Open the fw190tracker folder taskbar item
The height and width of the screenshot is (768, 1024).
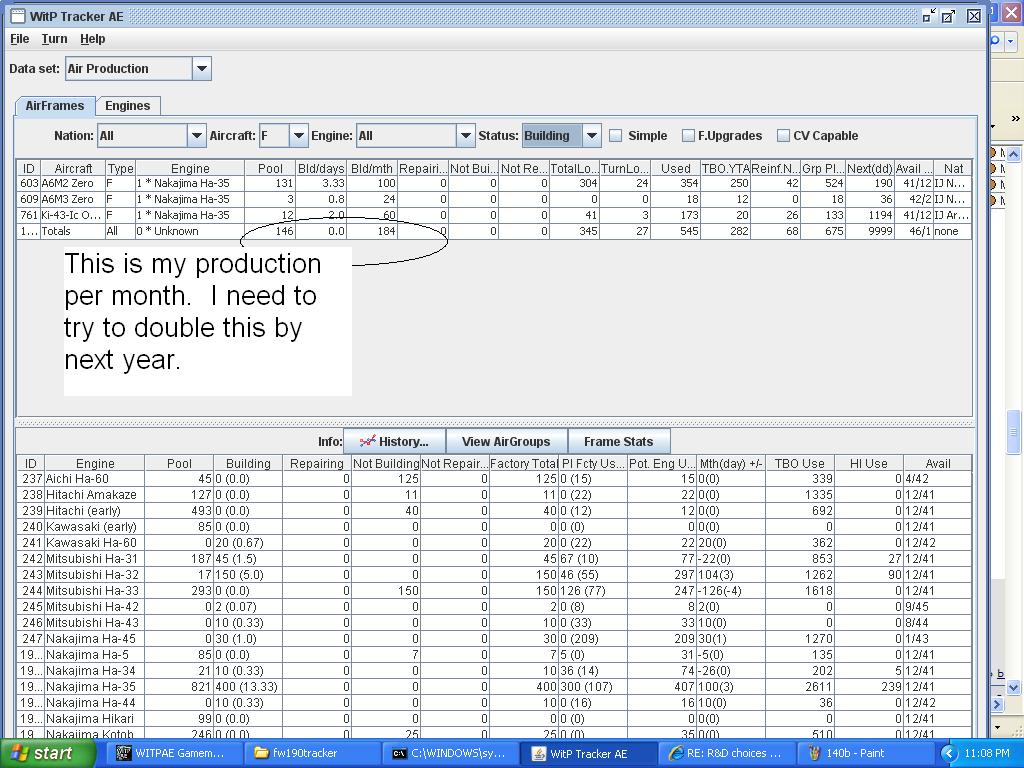(314, 754)
